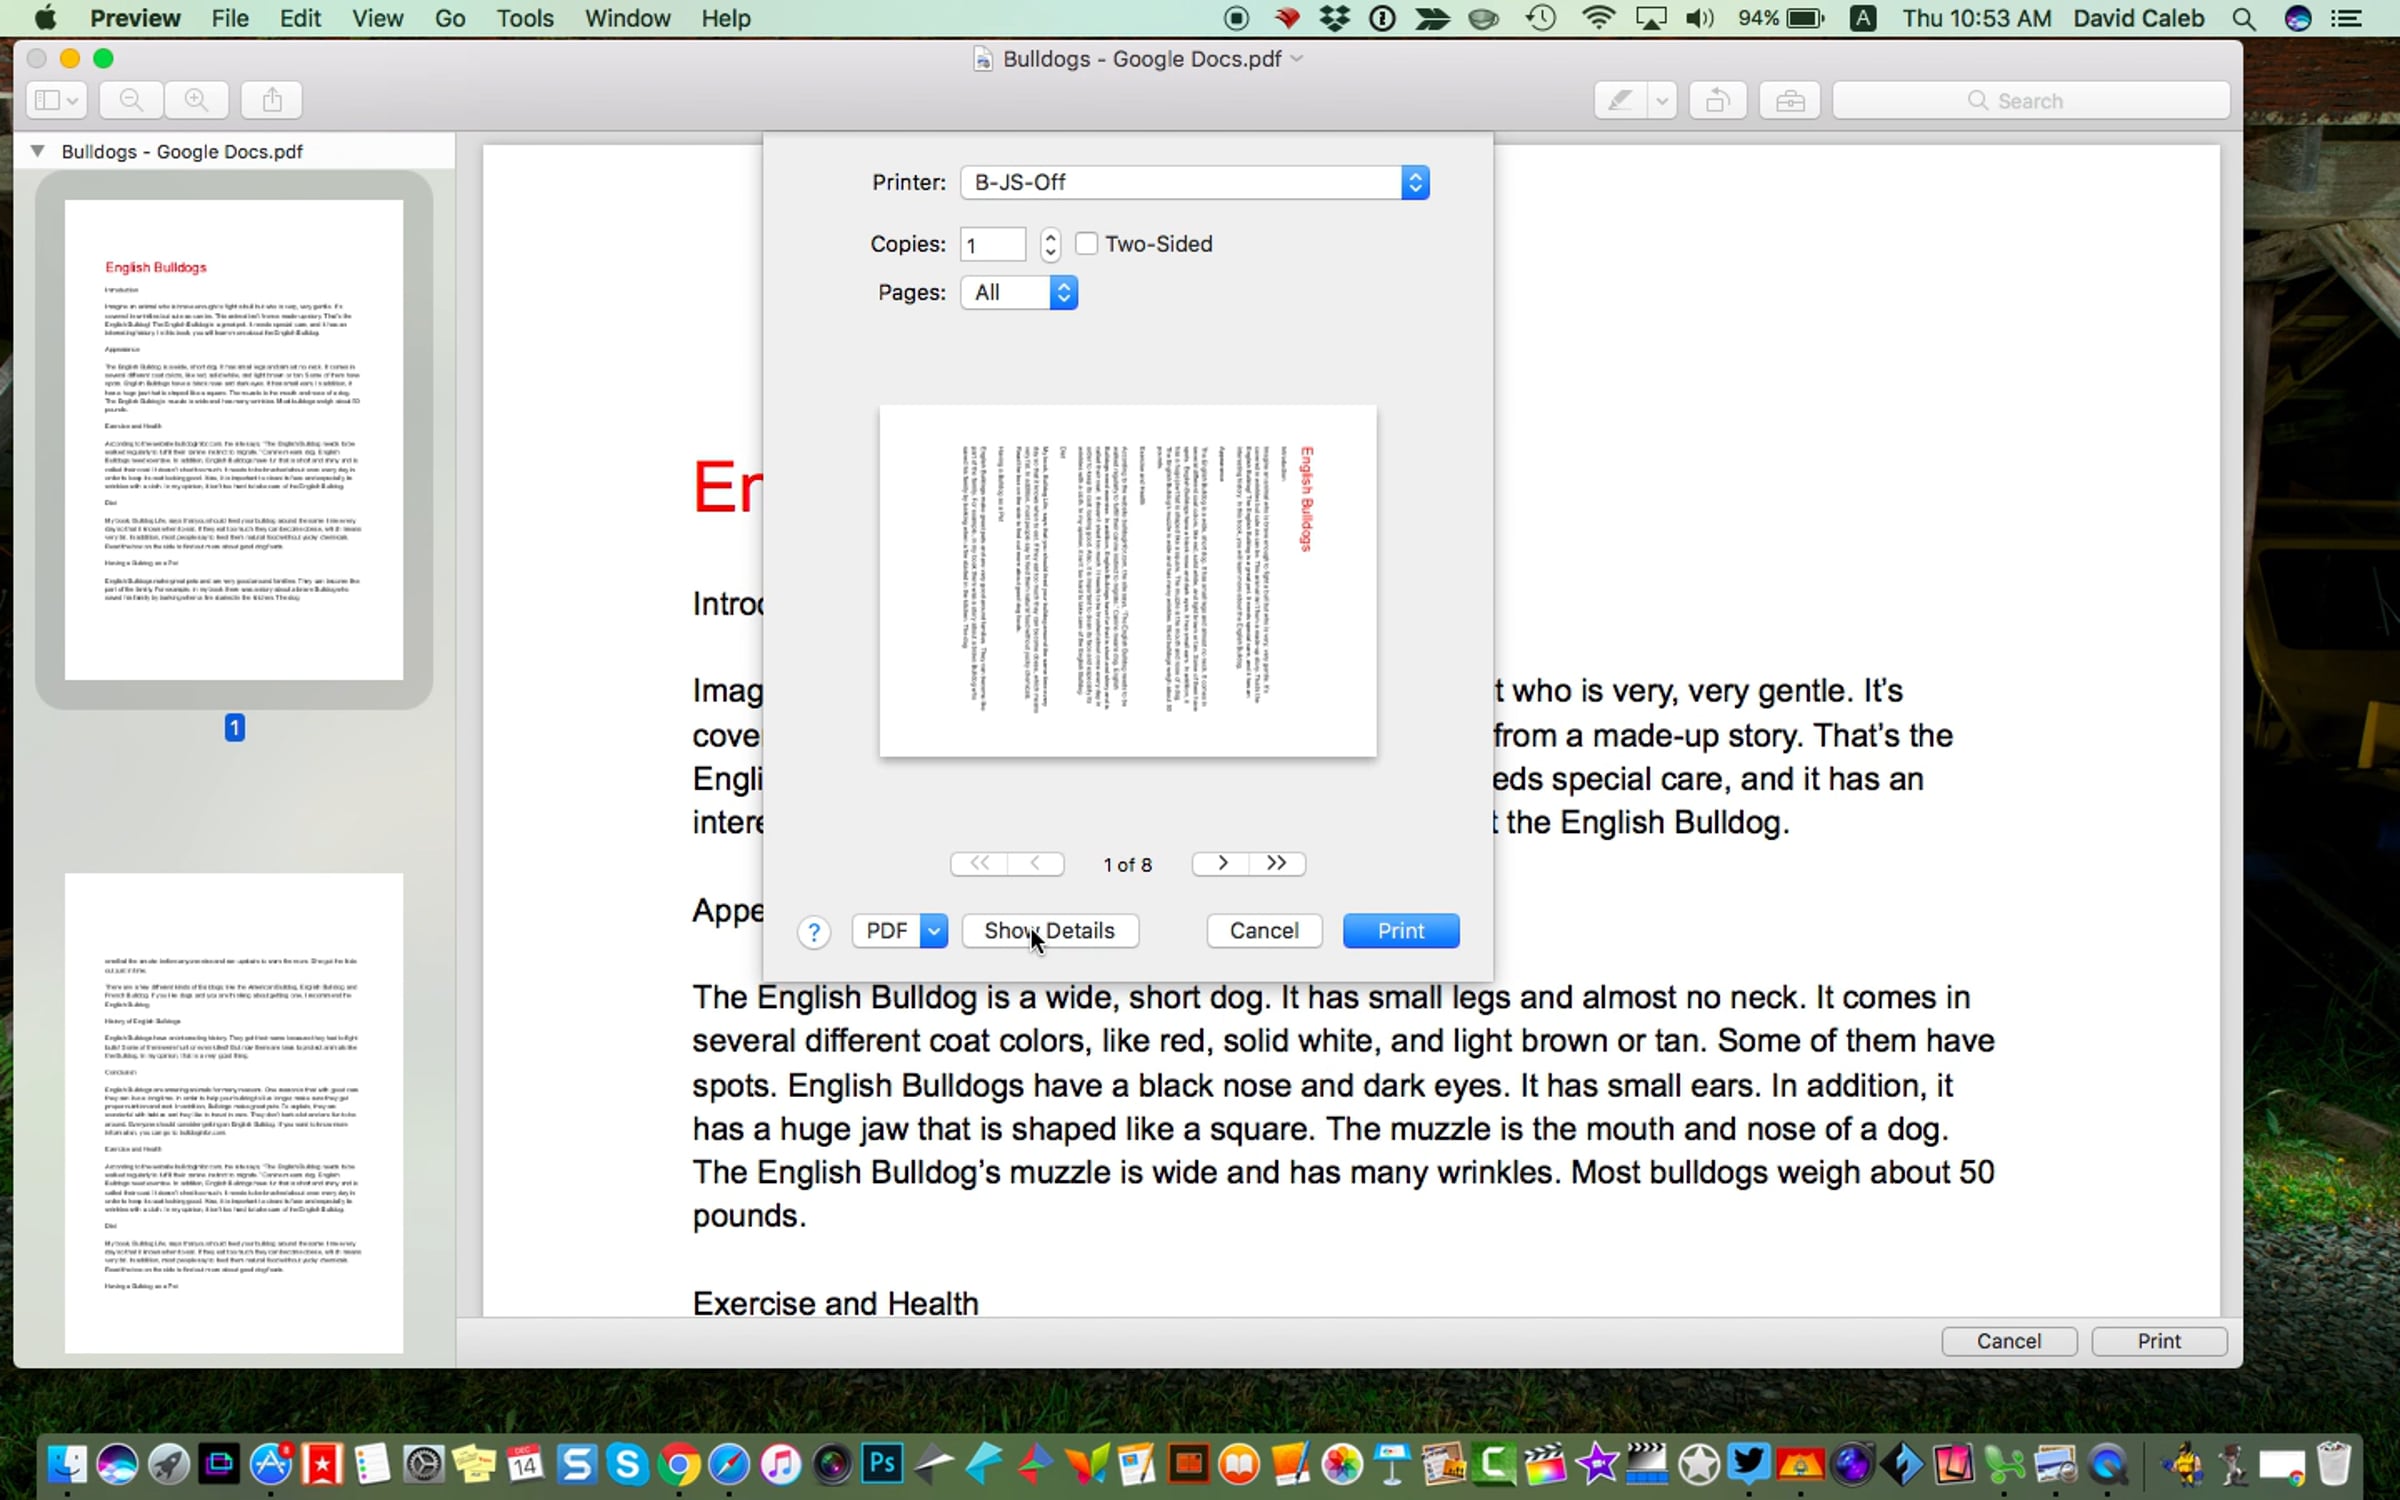
Task: Click the Share toolbar icon
Action: (272, 100)
